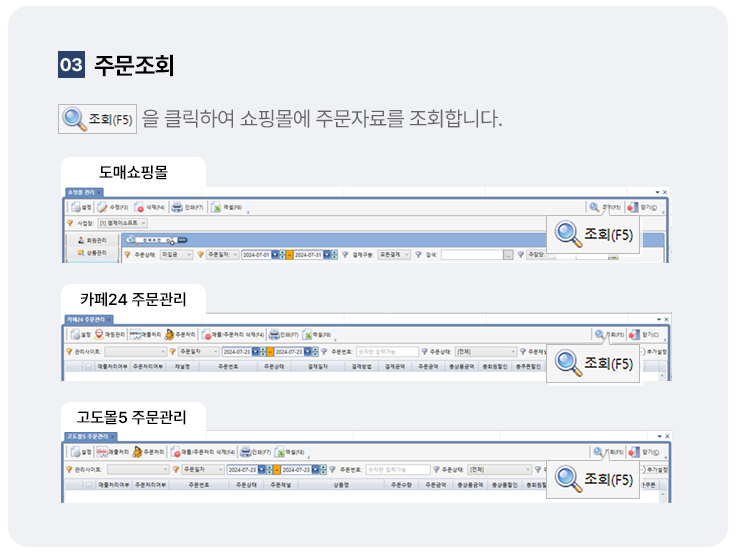Open 관리사이트 dropdown in 고도몰5 주문관리
The width and height of the screenshot is (737, 557).
point(138,470)
